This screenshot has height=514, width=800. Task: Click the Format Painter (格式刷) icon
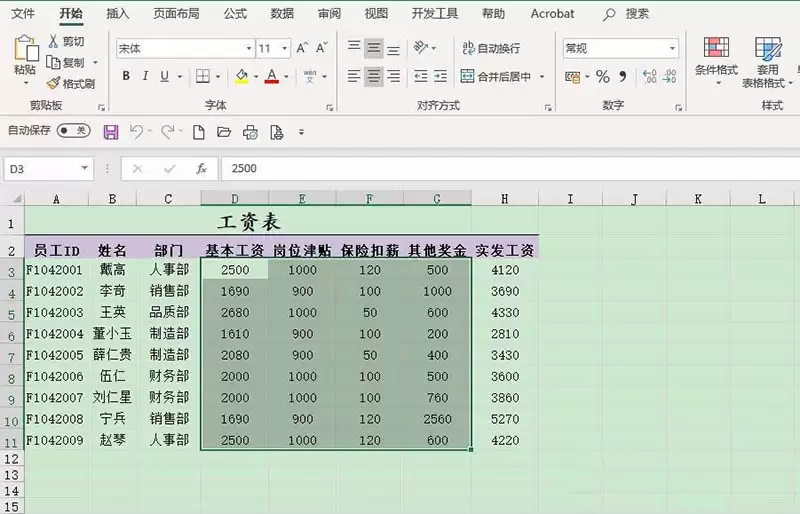pyautogui.click(x=53, y=83)
